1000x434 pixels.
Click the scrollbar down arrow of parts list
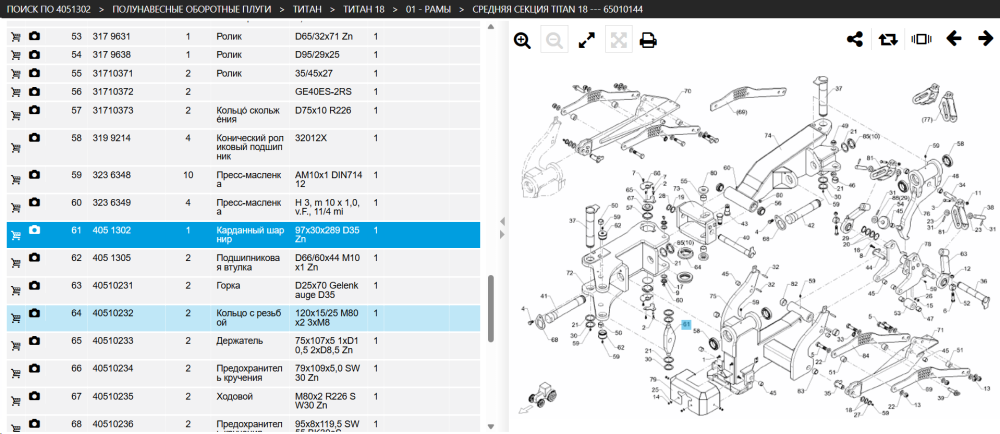click(490, 426)
